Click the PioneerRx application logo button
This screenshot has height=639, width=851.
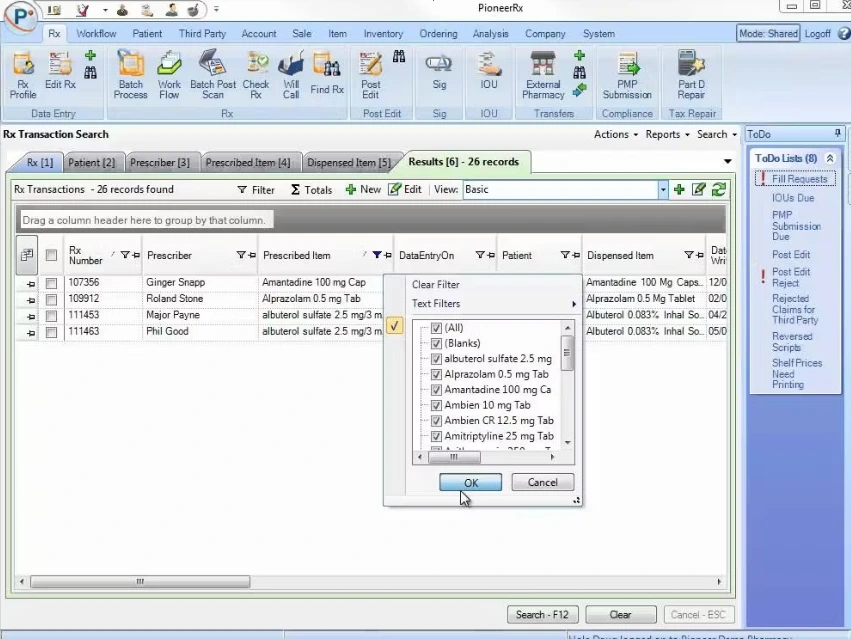click(21, 16)
